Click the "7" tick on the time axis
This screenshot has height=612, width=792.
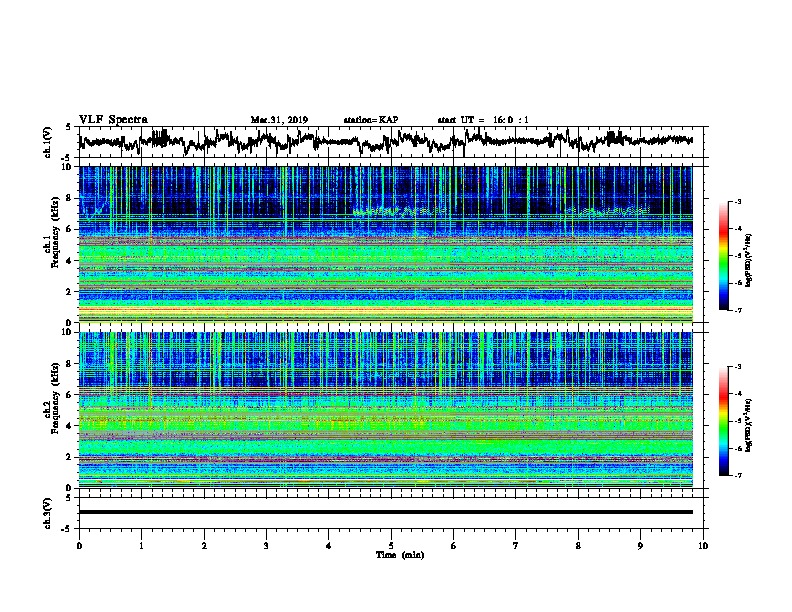(x=516, y=545)
